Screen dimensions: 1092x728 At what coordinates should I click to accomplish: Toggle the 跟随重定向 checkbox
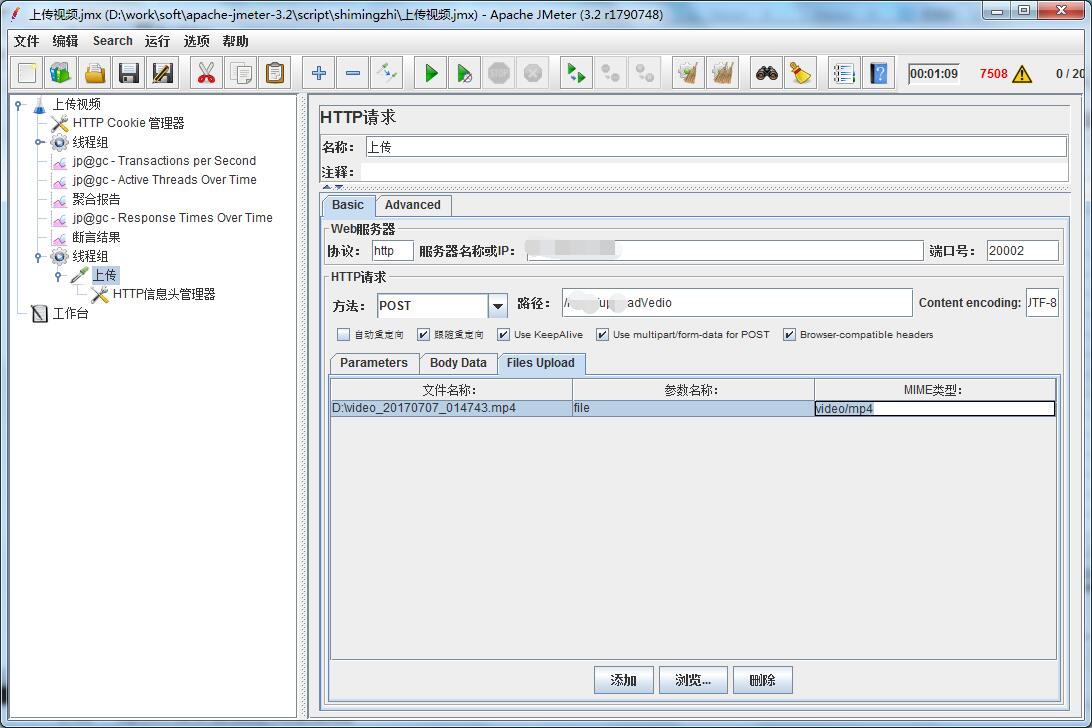tap(423, 334)
